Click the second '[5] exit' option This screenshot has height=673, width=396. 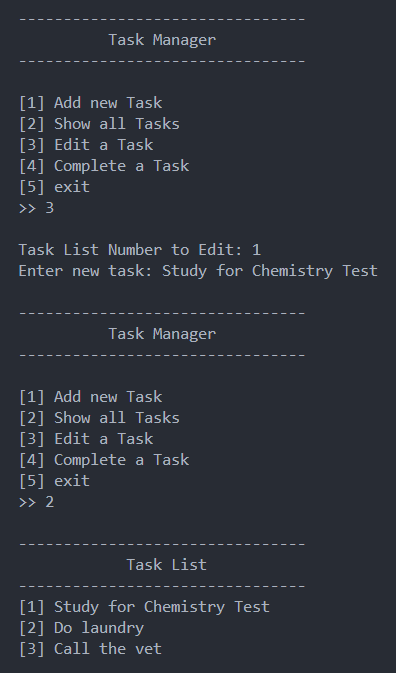coord(54,481)
